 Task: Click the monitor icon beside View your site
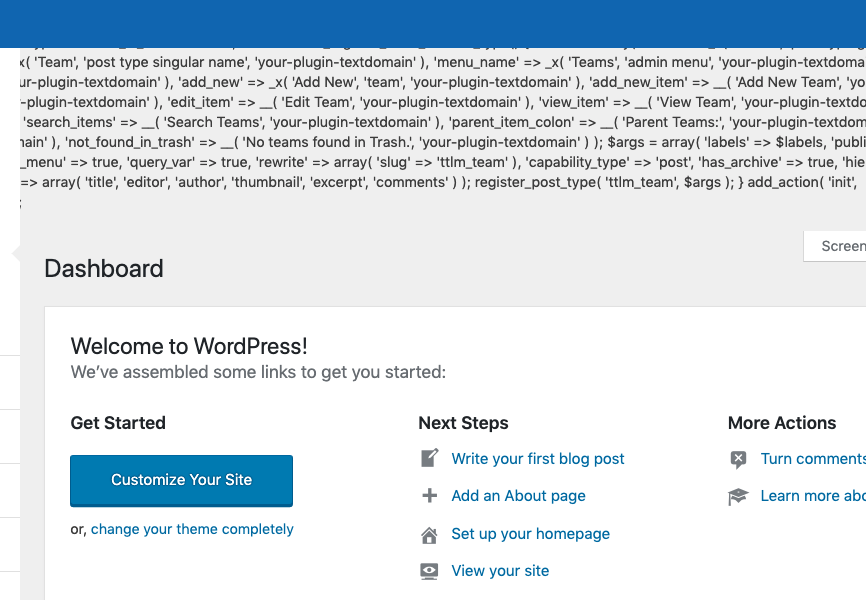coord(429,571)
